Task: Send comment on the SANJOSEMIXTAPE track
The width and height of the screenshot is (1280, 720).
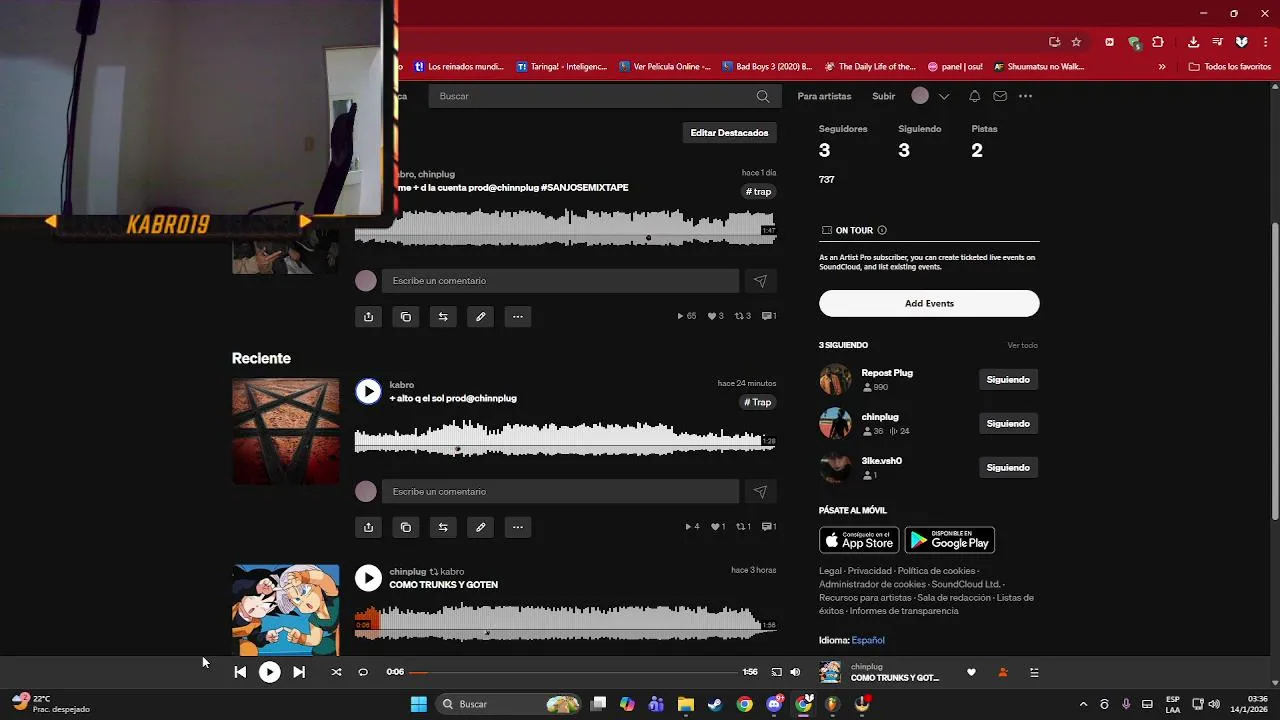Action: click(x=760, y=281)
